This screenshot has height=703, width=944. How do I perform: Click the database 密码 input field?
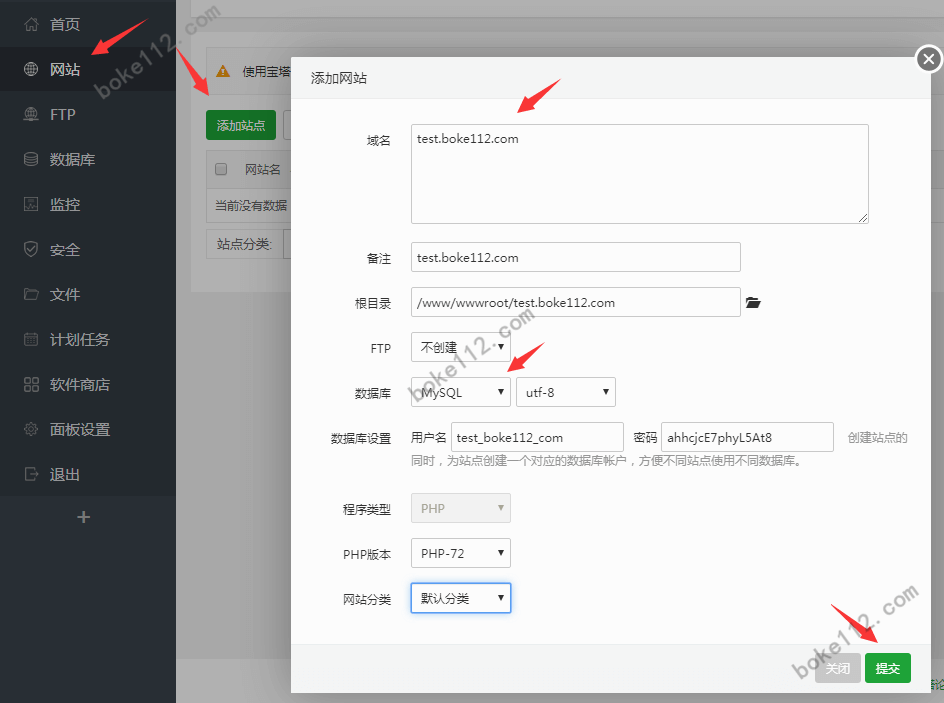747,437
